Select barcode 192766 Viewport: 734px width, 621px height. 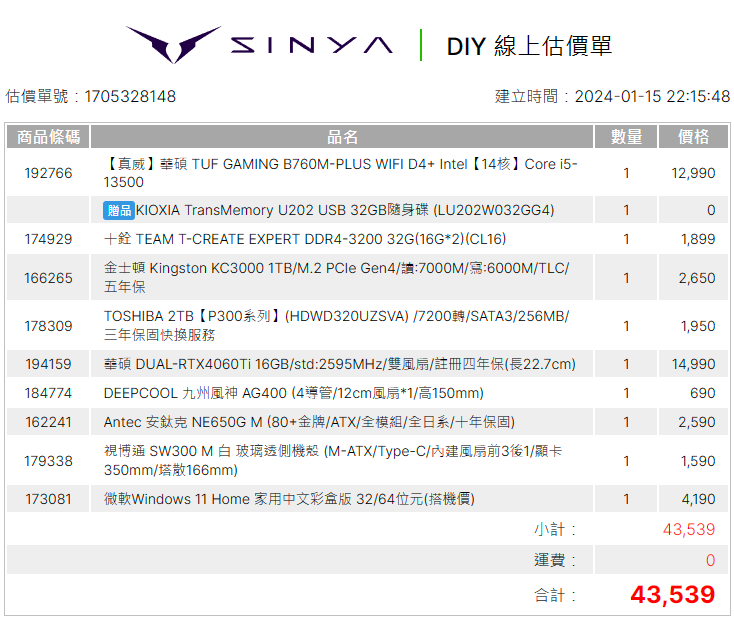click(48, 173)
